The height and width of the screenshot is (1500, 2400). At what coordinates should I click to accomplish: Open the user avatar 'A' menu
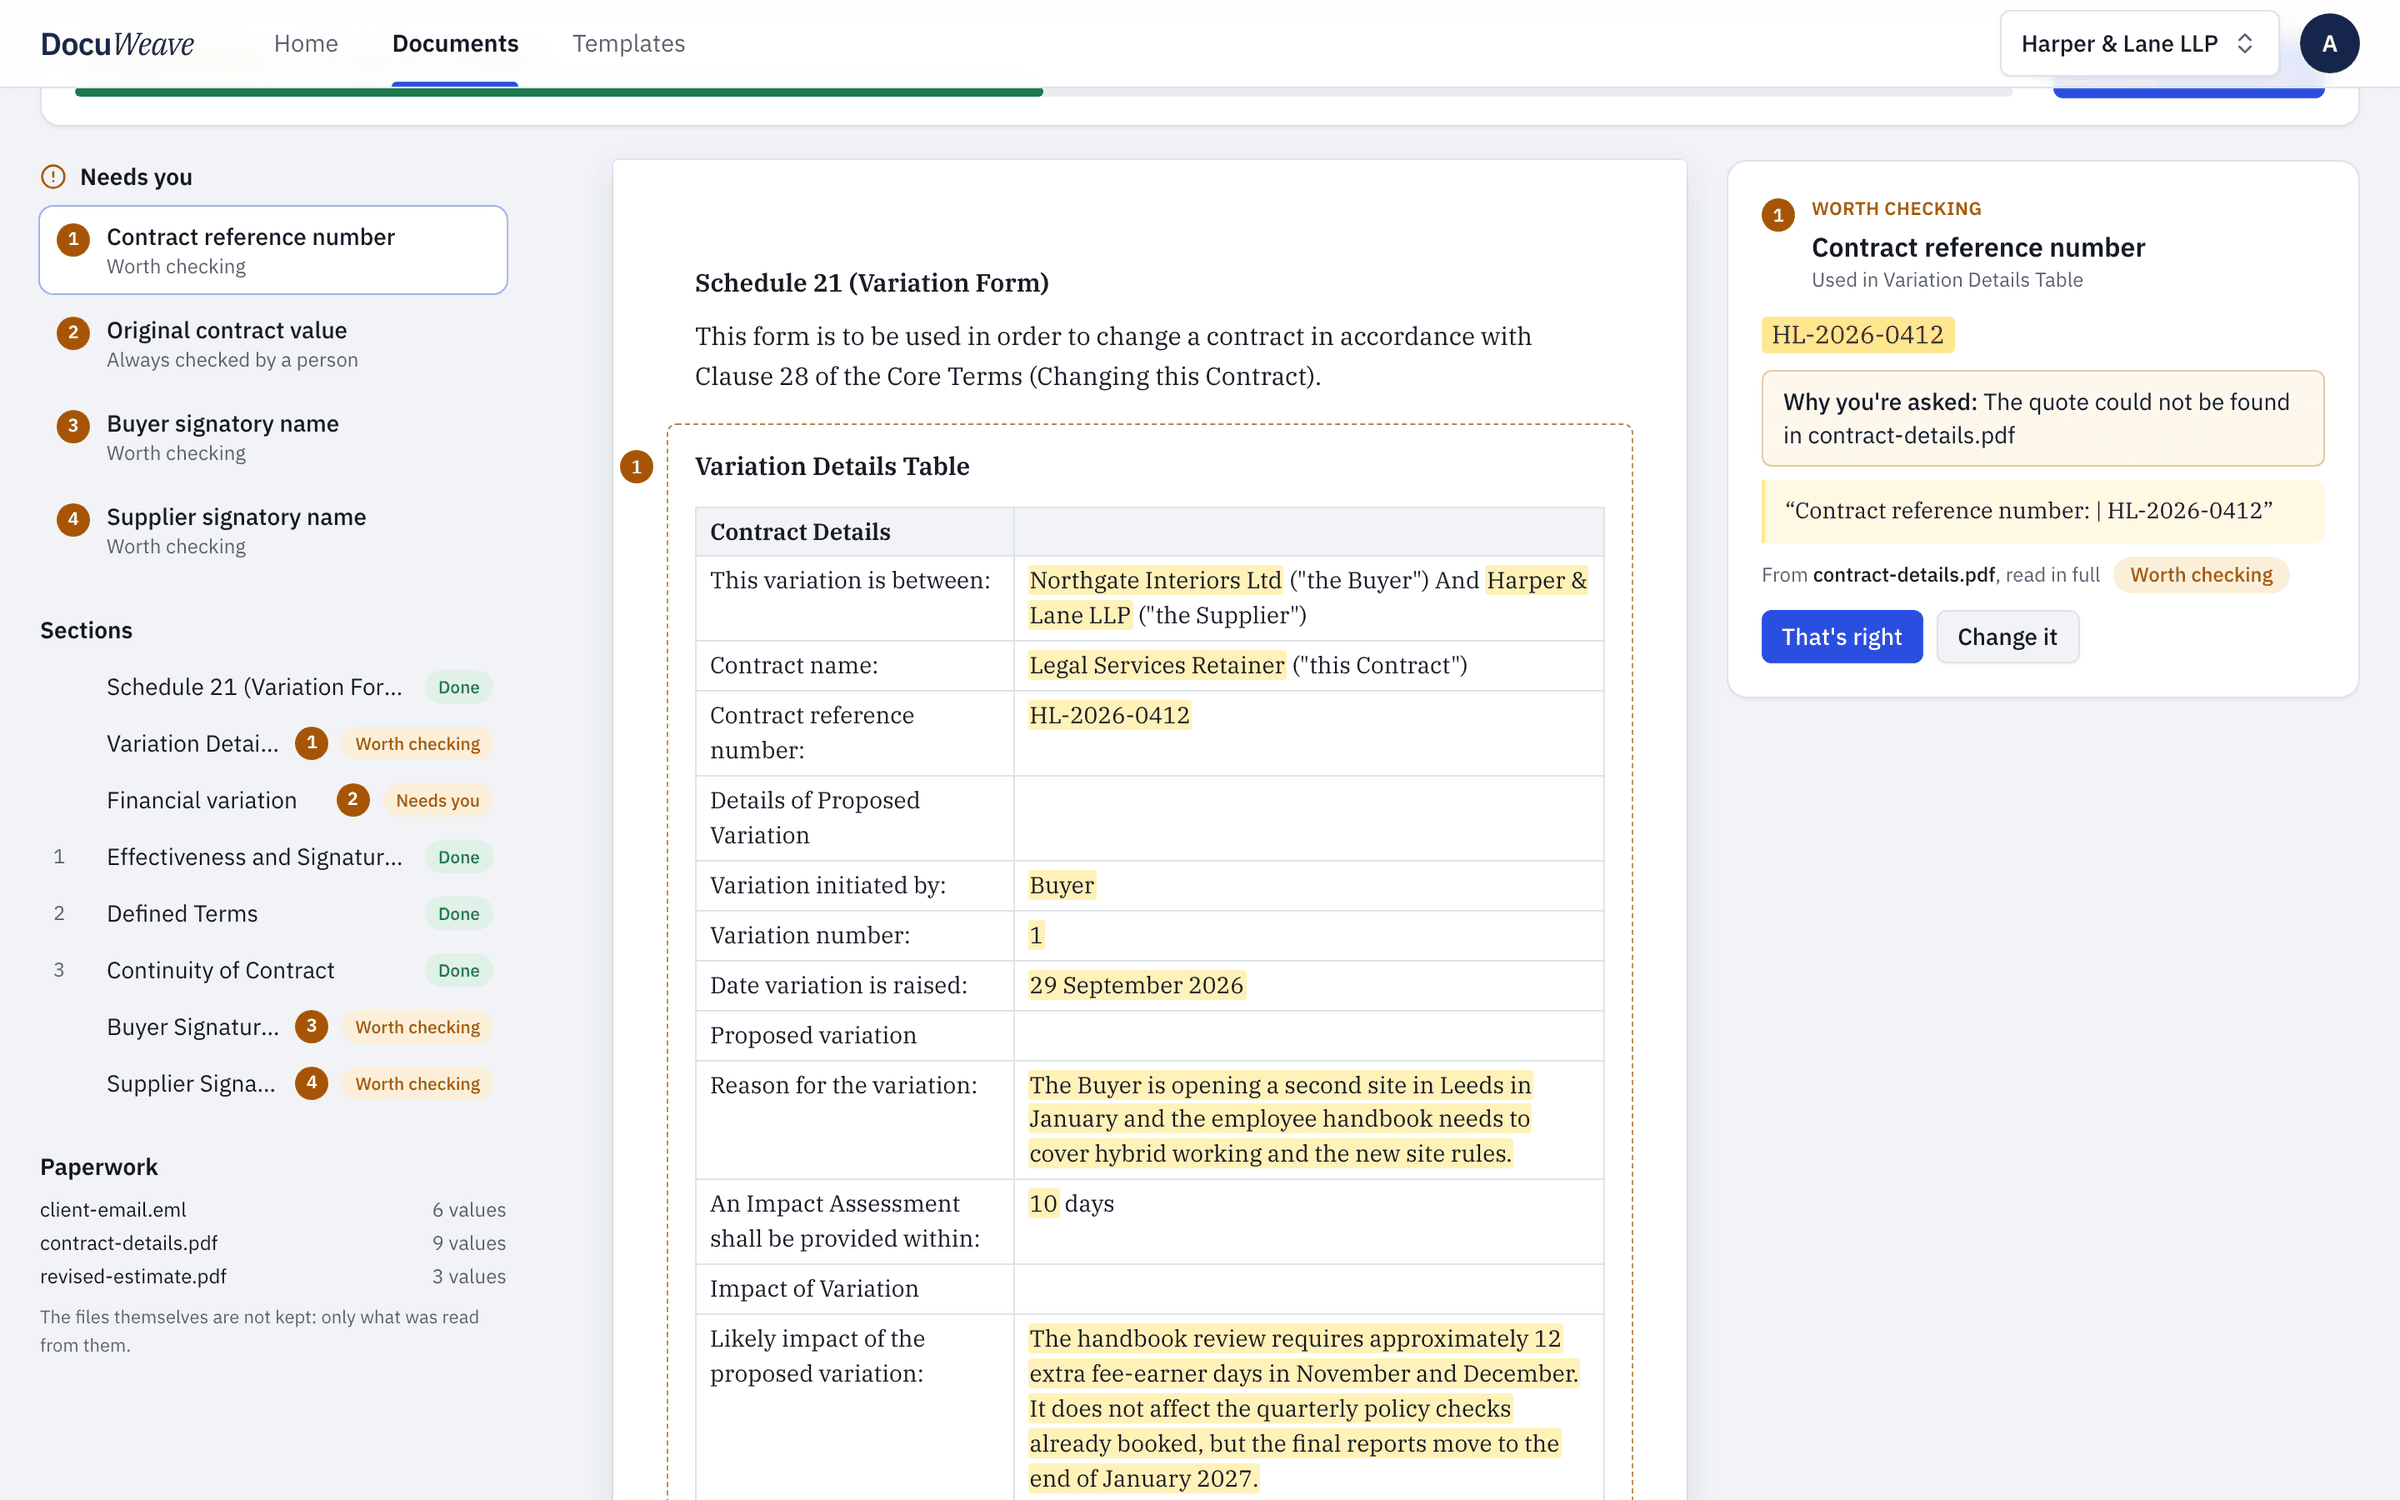(2329, 43)
